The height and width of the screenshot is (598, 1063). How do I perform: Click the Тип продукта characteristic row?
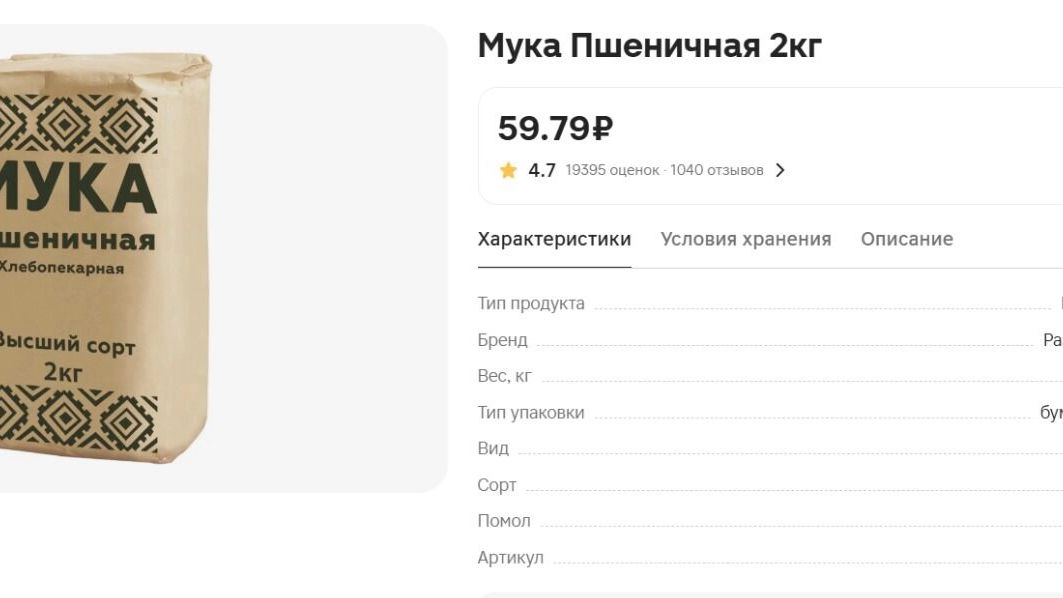770,303
